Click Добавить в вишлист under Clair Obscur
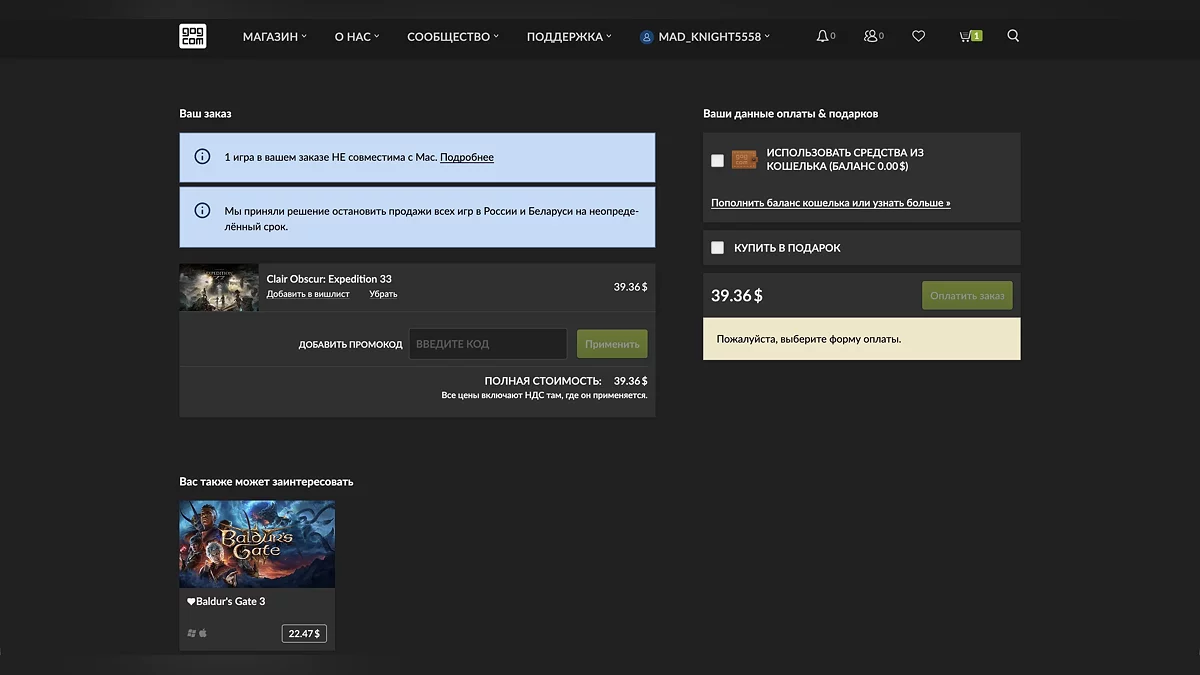The image size is (1200, 675). (x=308, y=294)
